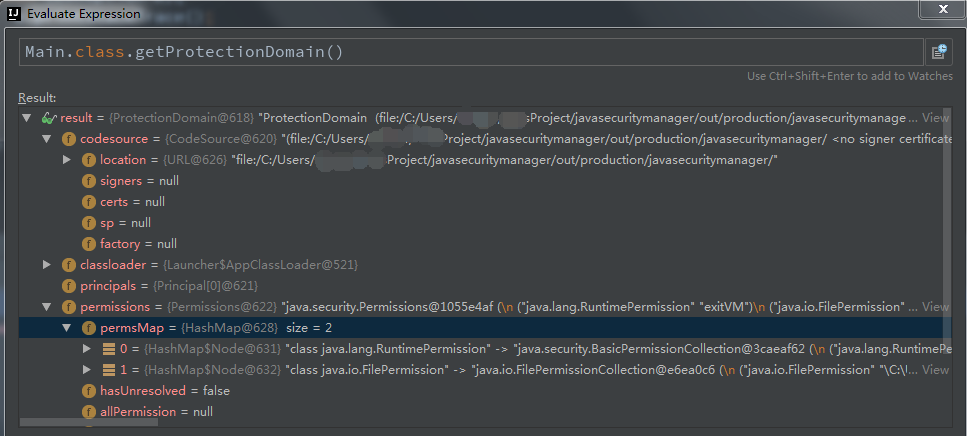Screen dimensions: 967x436
Task: Expand HashMap node 1 FilePermission entry
Action: click(x=86, y=370)
